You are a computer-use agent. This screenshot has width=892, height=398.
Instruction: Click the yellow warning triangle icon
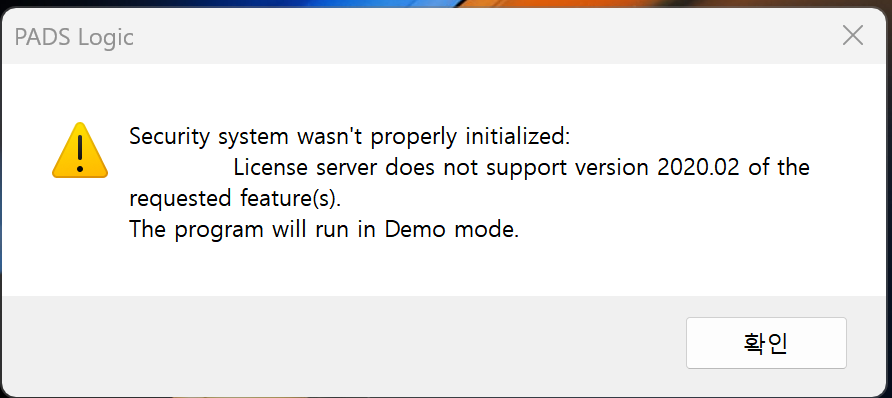(80, 150)
